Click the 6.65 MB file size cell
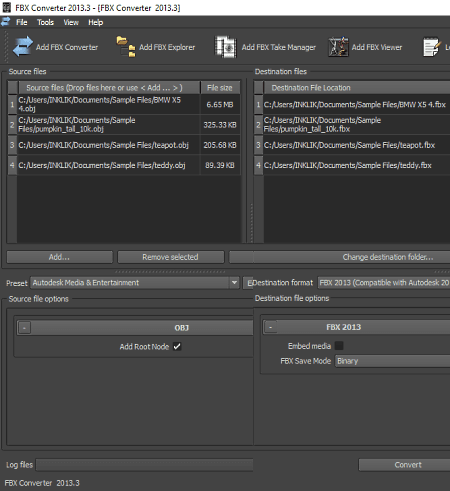This screenshot has width=450, height=491. (x=220, y=104)
